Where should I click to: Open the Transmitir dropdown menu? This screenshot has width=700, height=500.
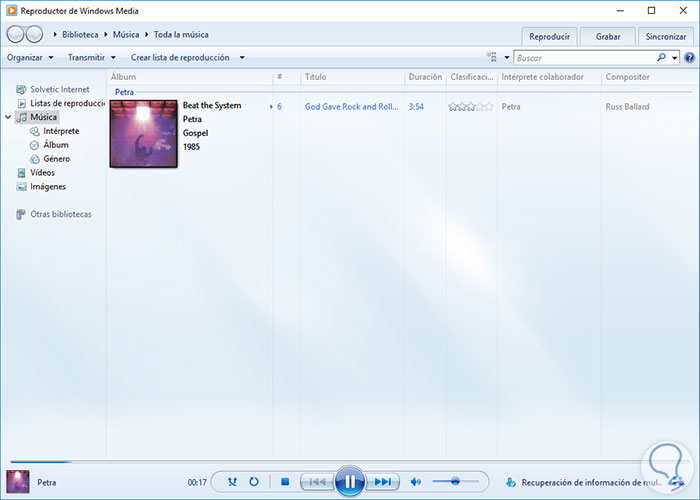[92, 58]
